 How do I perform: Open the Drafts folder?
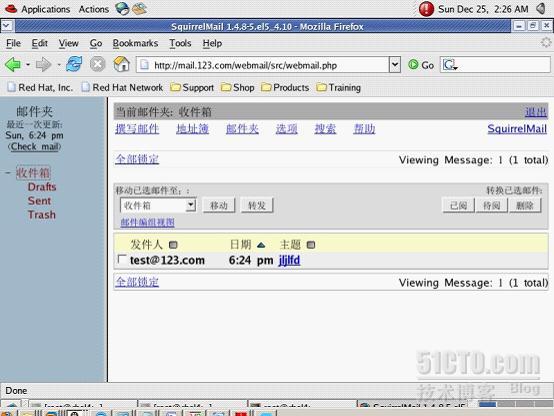(42, 187)
